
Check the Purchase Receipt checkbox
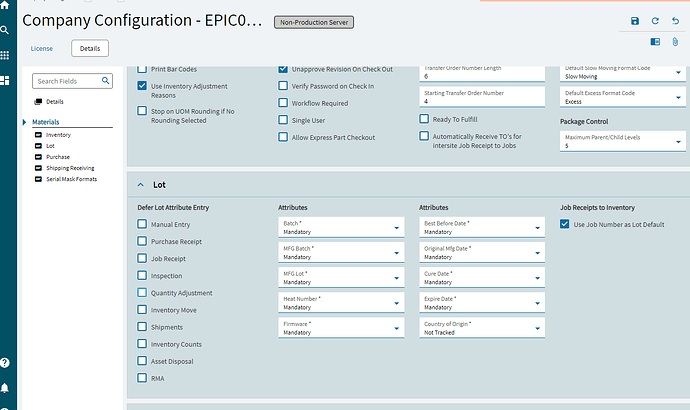pos(142,241)
